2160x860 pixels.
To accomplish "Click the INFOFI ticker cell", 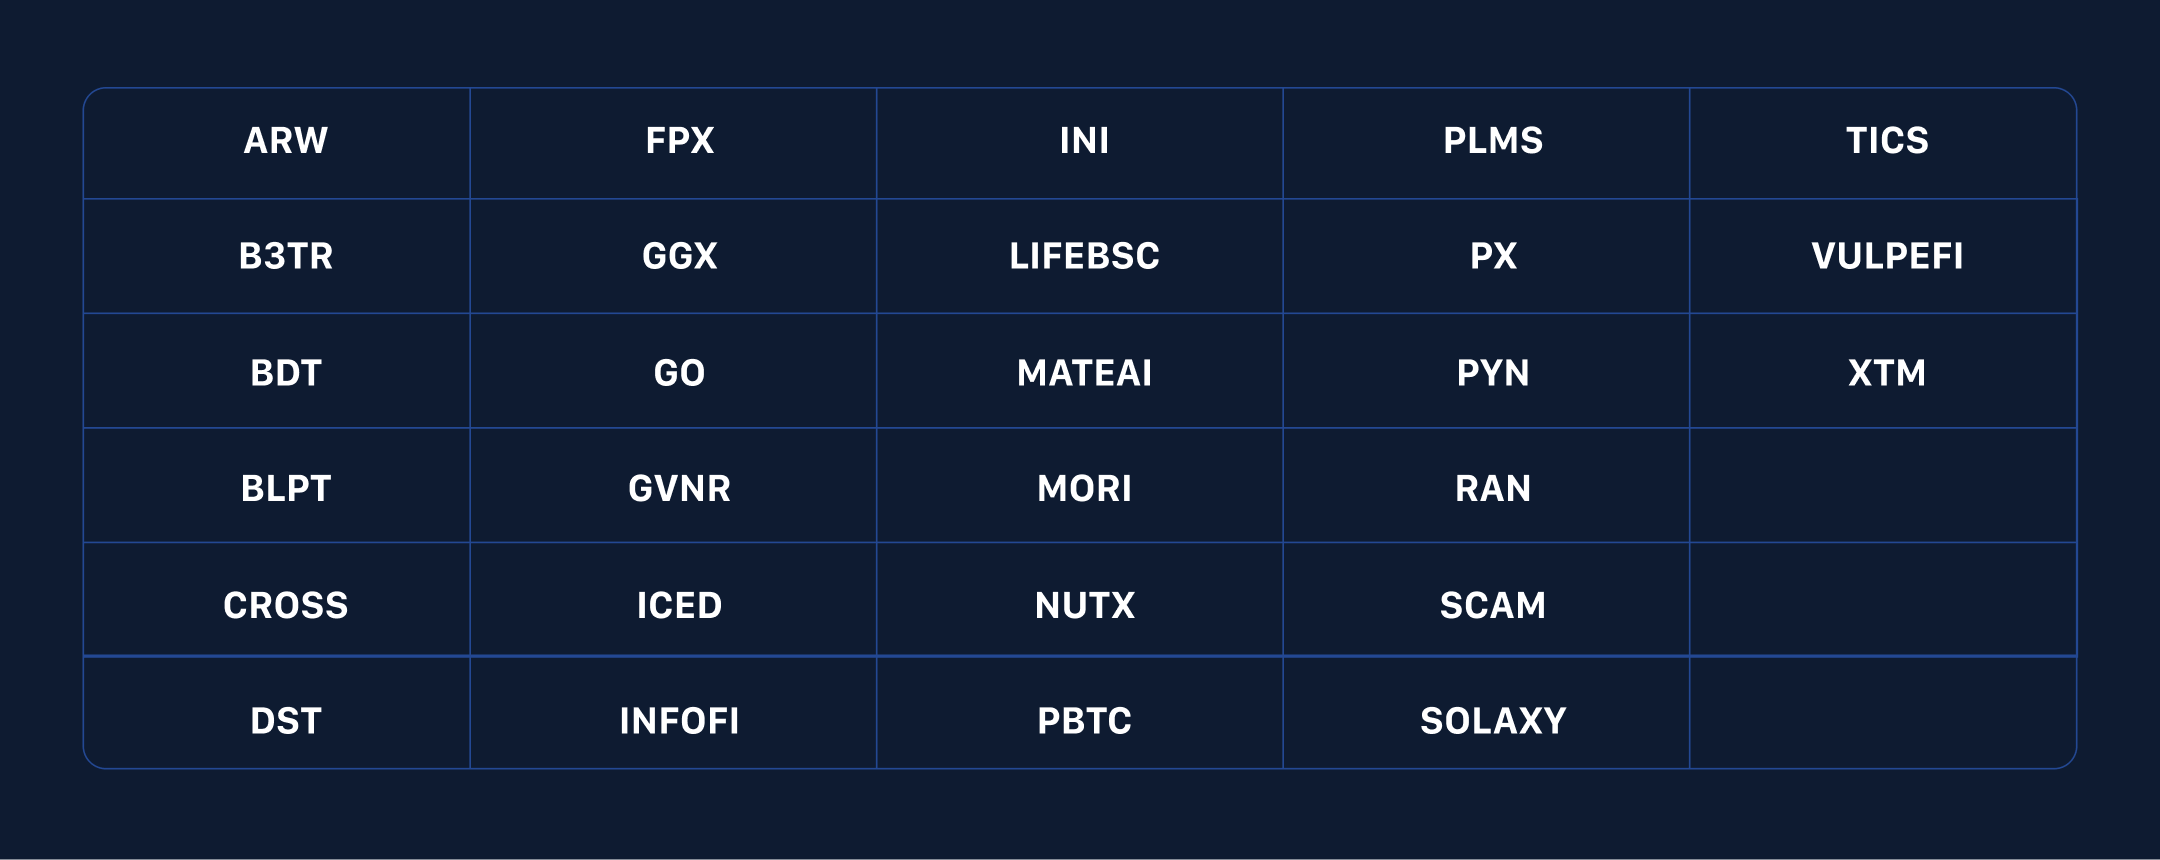I will [680, 721].
